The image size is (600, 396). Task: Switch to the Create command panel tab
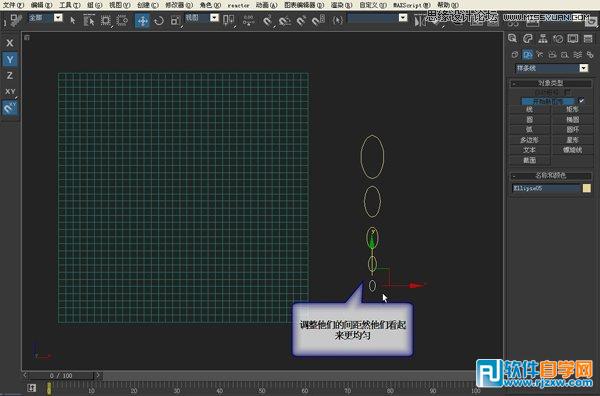coord(513,38)
